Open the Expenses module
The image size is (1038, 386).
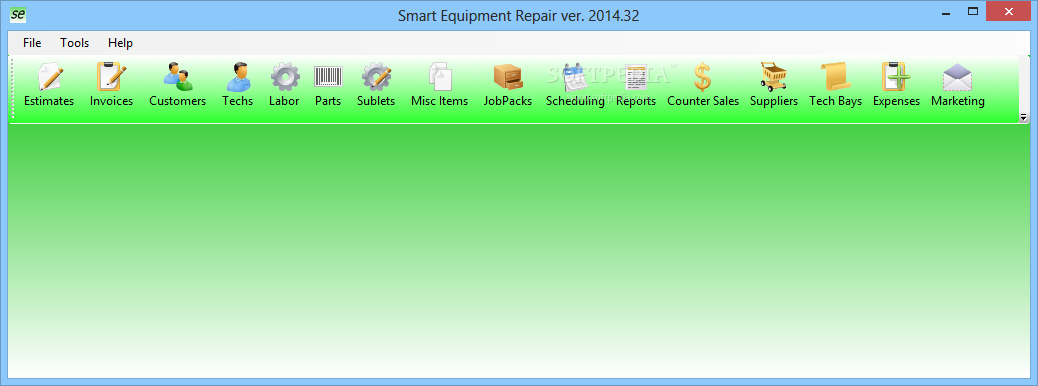click(x=896, y=85)
